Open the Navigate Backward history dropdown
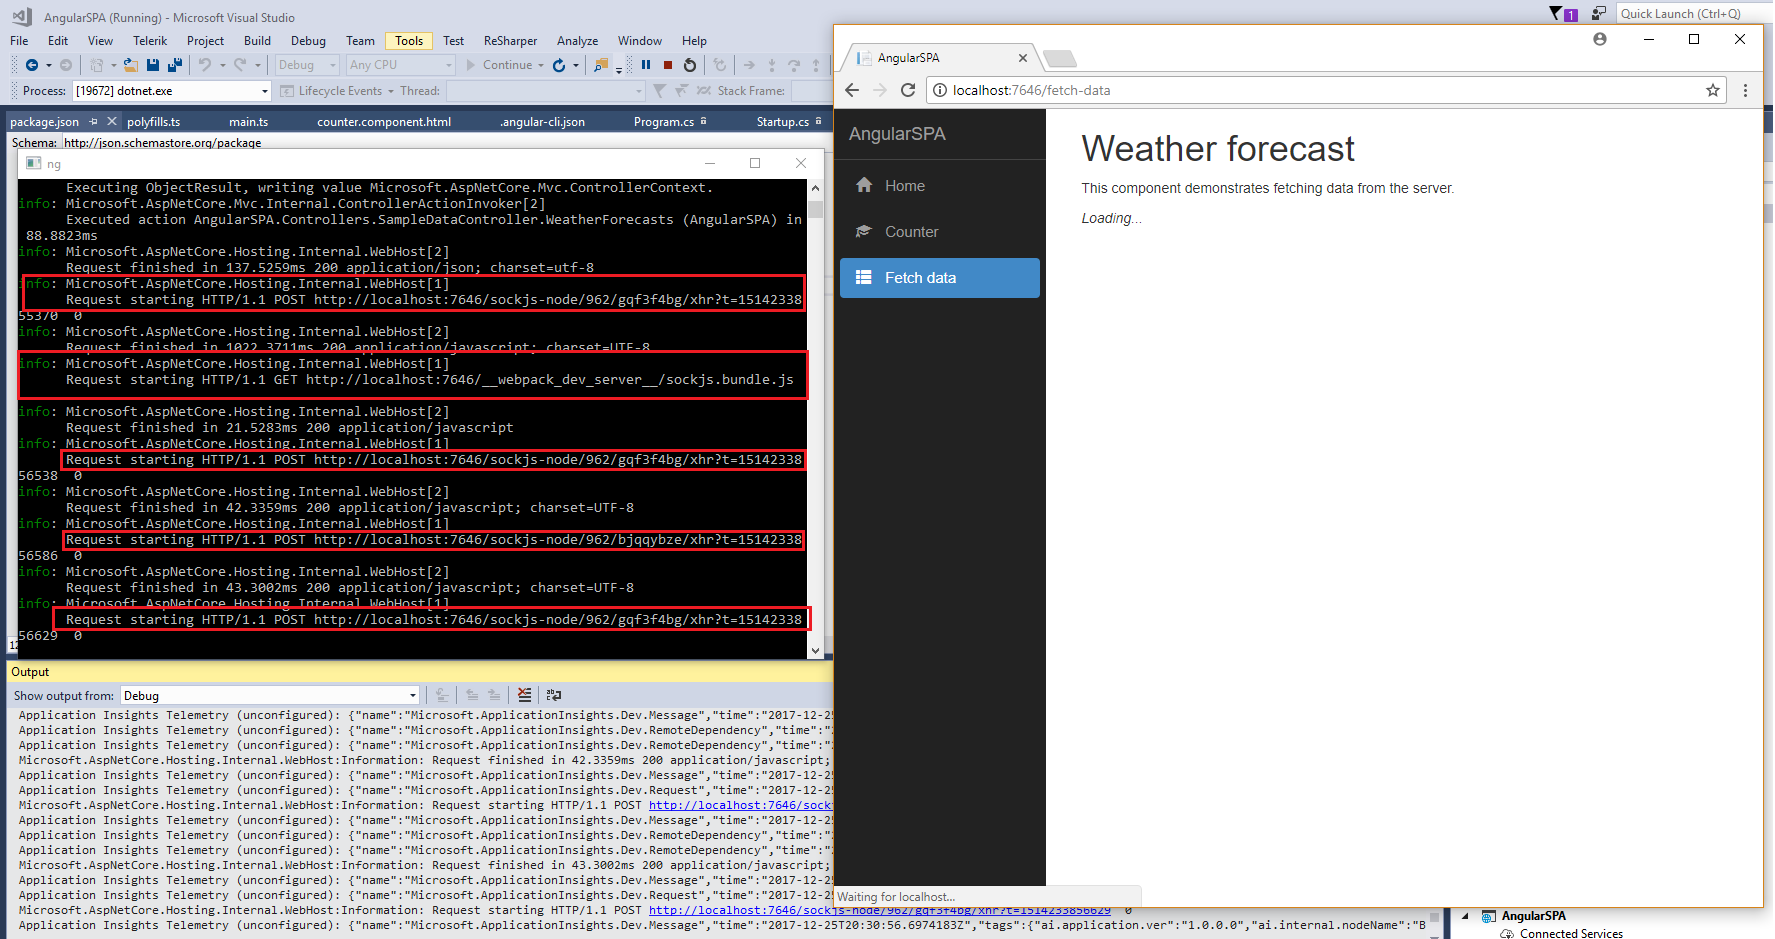Image resolution: width=1775 pixels, height=939 pixels. click(48, 65)
